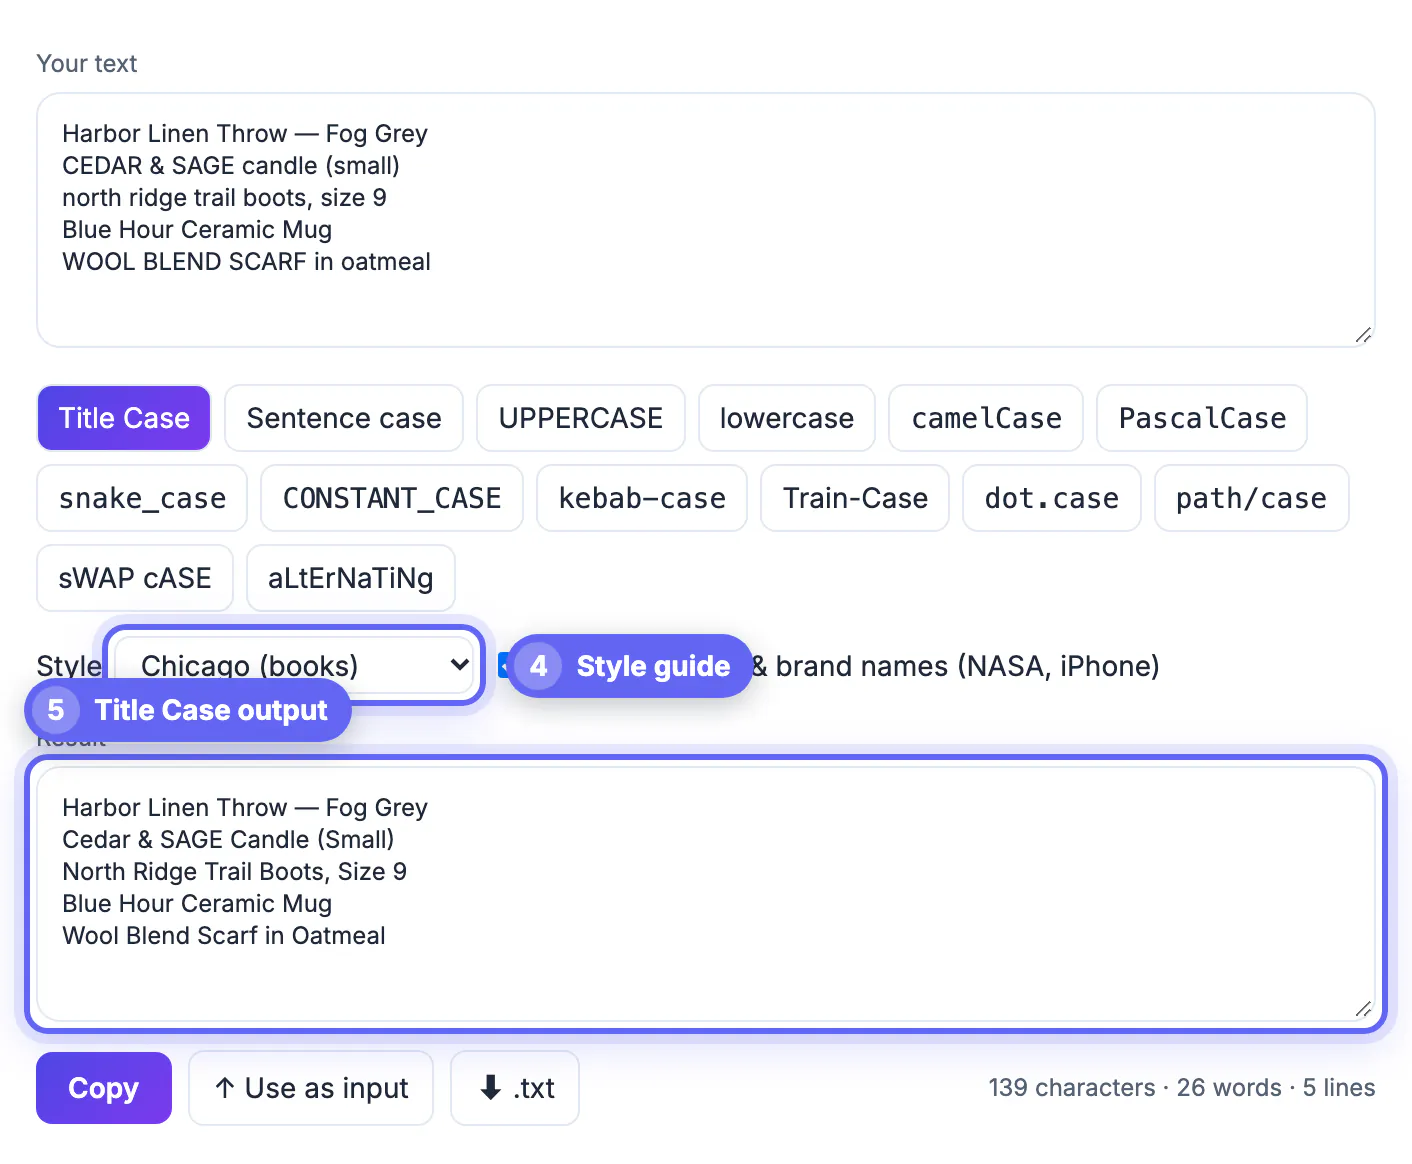Click the 'Harbor Linen Throw — Fog Grey' result line
The width and height of the screenshot is (1412, 1164).
(x=245, y=808)
